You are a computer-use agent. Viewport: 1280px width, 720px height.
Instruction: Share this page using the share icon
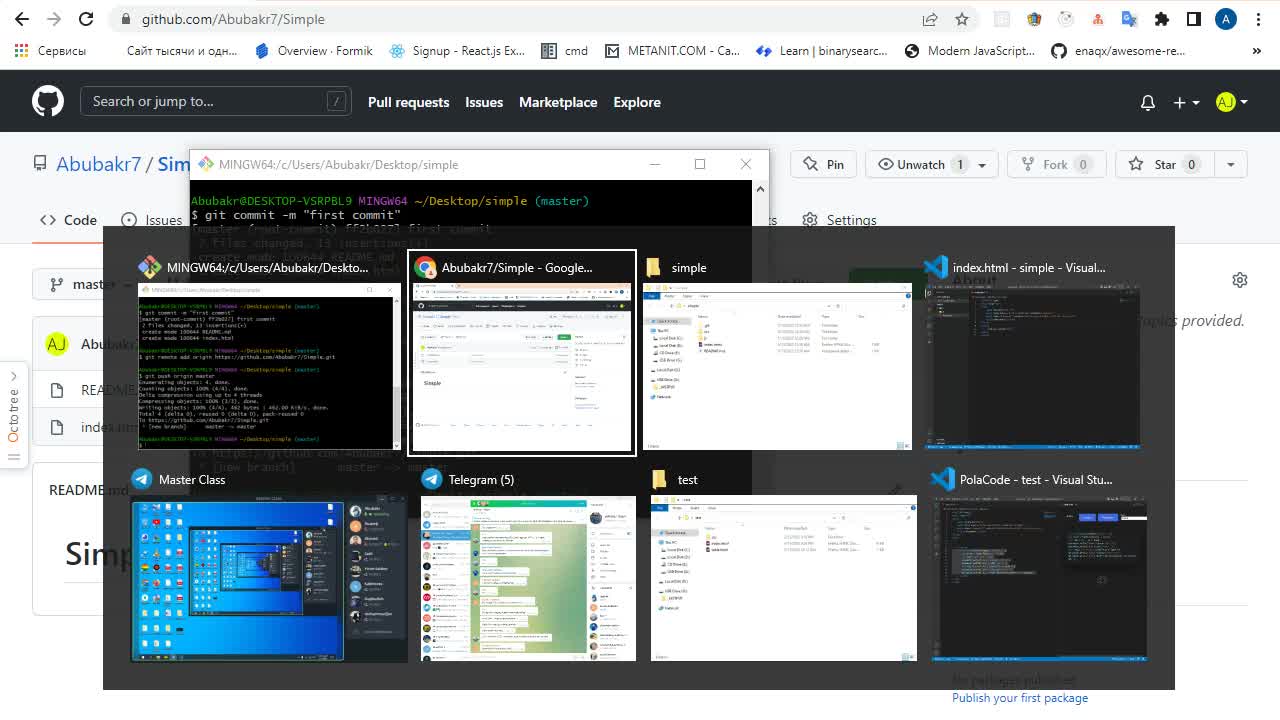point(930,19)
